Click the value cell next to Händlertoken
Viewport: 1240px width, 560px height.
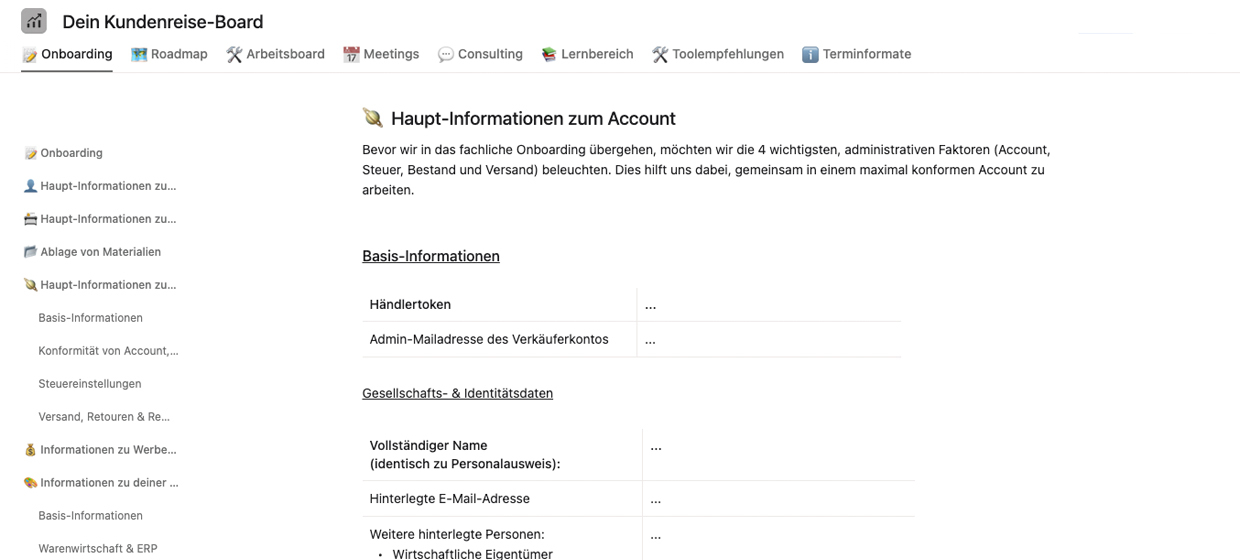(768, 305)
